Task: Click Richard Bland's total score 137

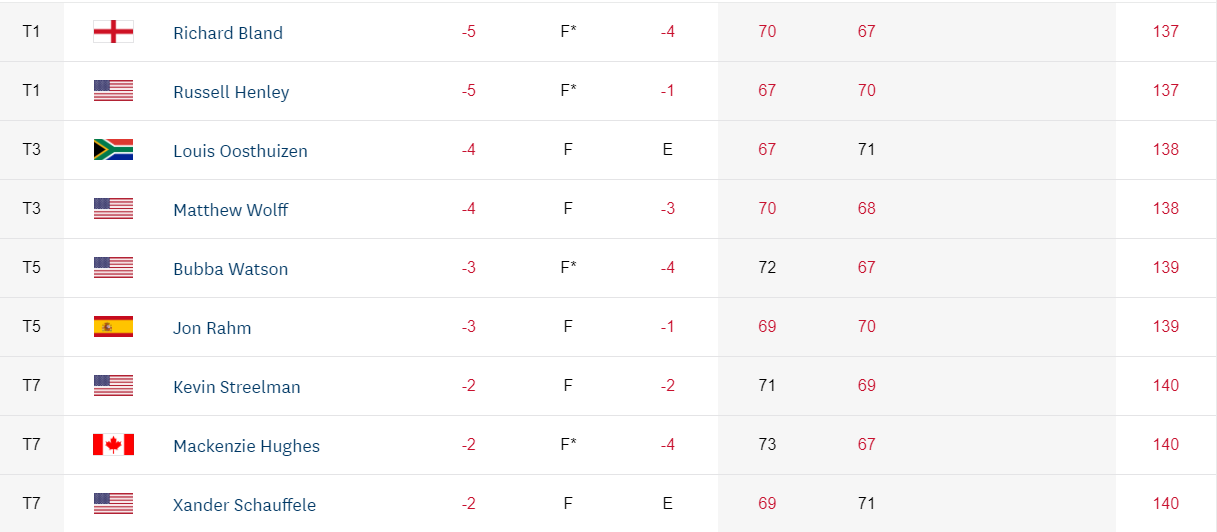Action: coord(1165,32)
